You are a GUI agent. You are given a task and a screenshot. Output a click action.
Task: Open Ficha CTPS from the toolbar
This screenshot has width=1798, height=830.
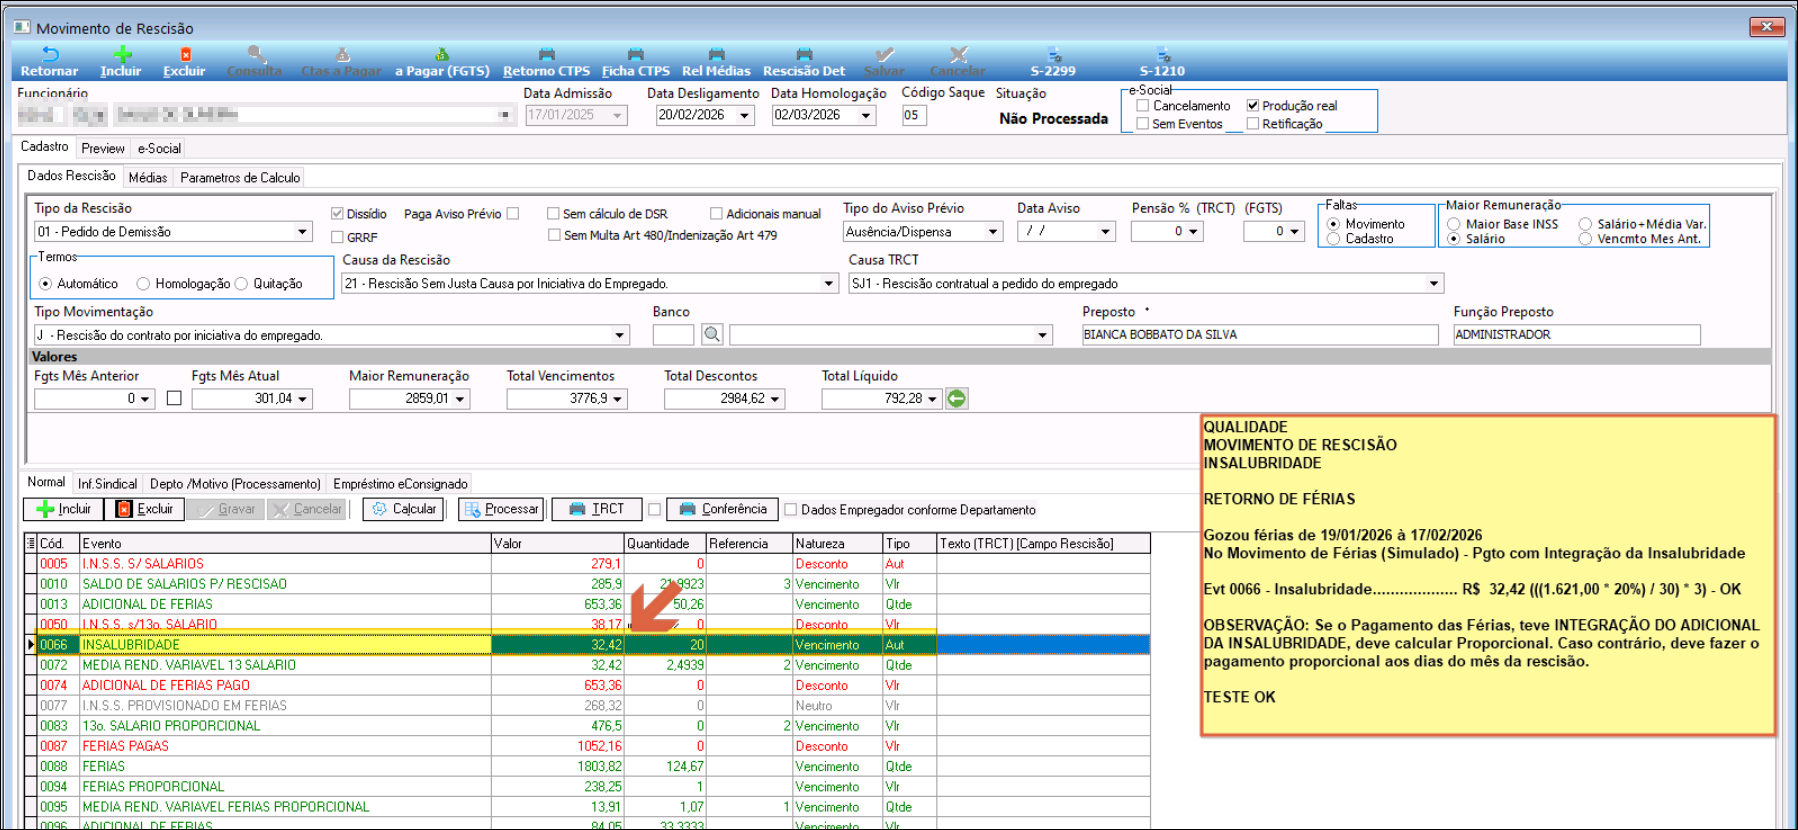(x=635, y=55)
